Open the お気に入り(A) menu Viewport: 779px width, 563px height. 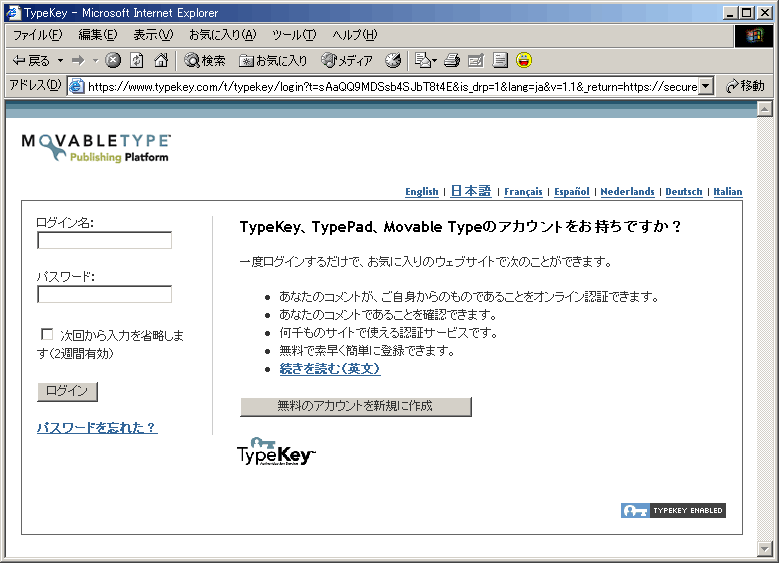(x=223, y=35)
